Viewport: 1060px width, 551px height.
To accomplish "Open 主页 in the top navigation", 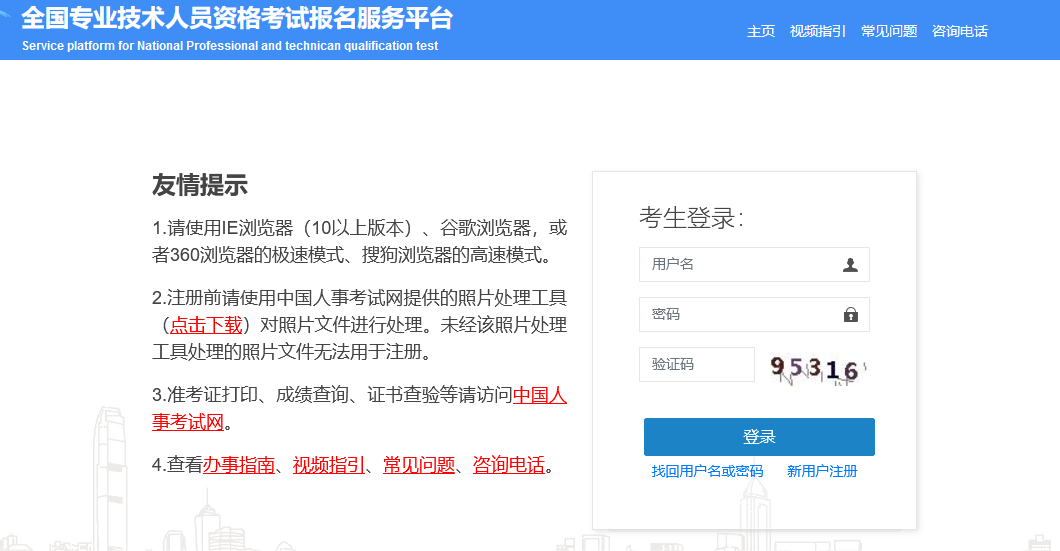I will (760, 31).
